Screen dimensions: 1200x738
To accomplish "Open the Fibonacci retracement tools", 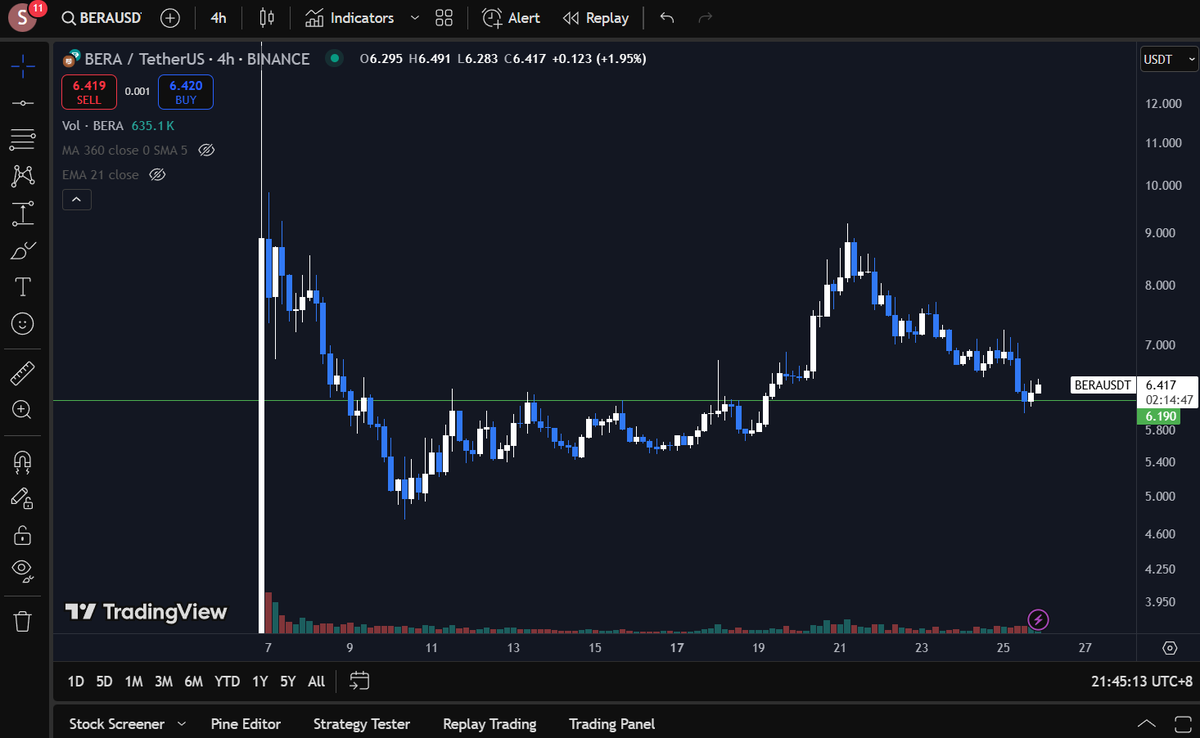I will [22, 140].
